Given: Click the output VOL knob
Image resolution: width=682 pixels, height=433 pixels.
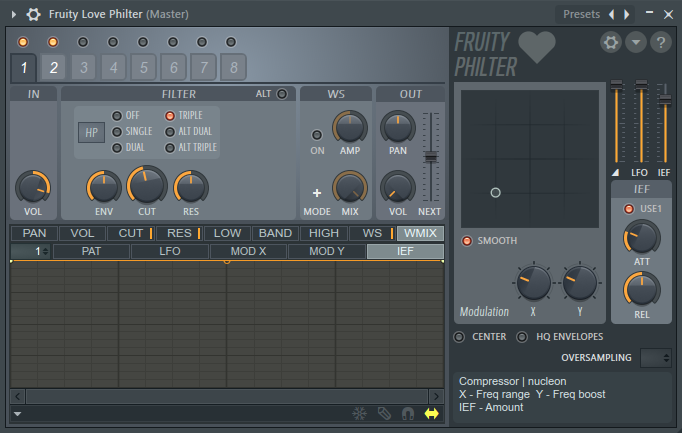Looking at the screenshot, I should 398,187.
